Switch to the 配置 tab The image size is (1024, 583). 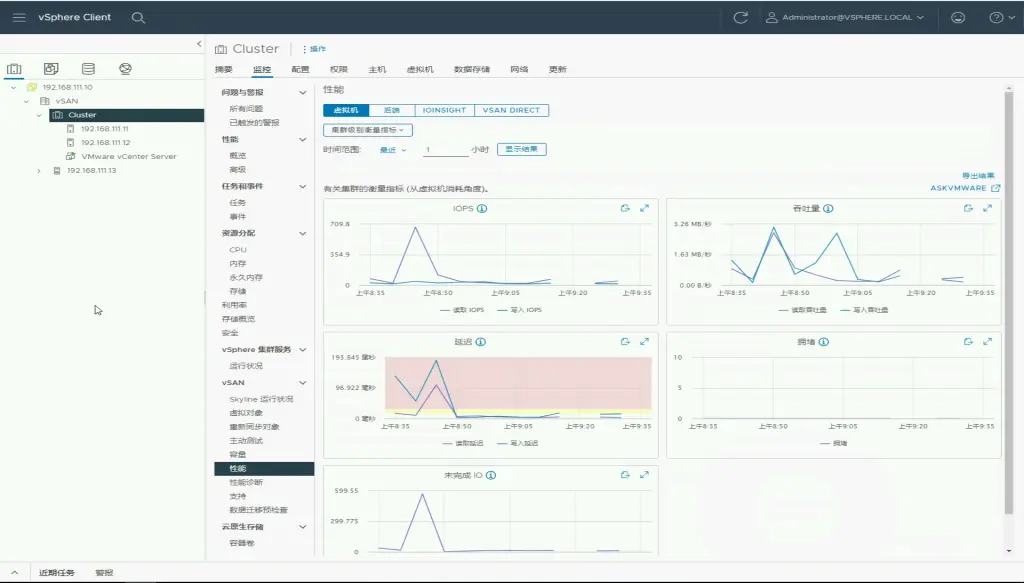click(300, 70)
